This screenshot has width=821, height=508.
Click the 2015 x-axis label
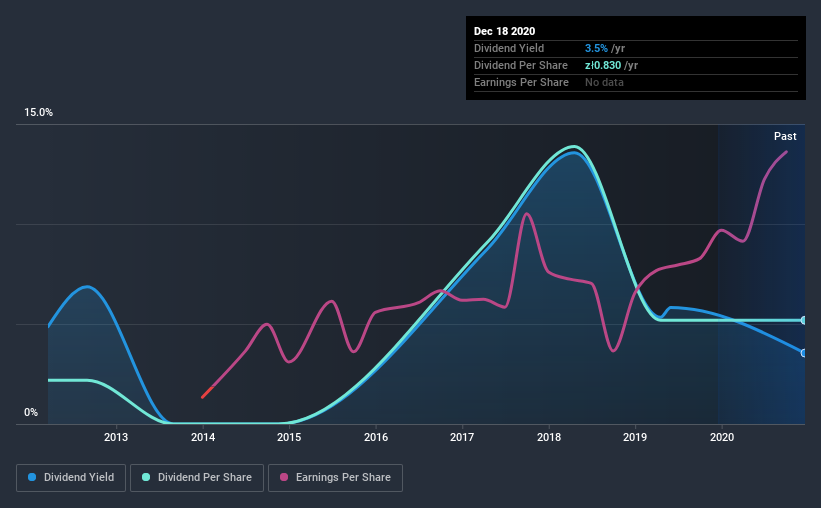point(289,437)
